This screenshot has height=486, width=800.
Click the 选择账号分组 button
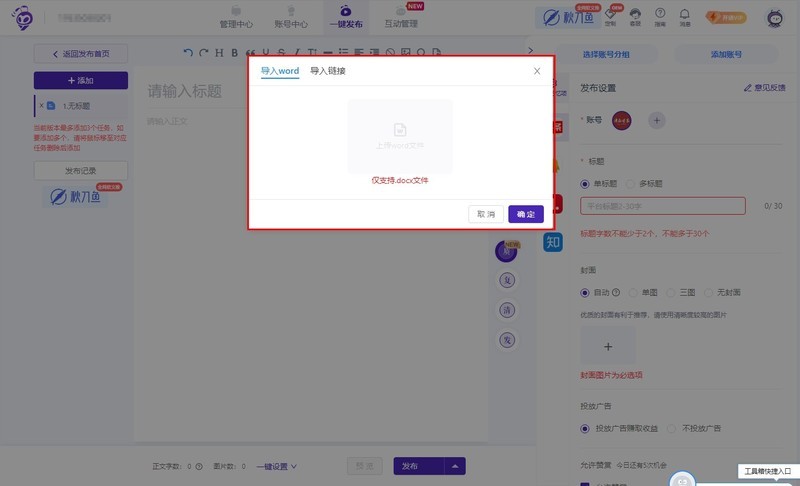pos(606,54)
